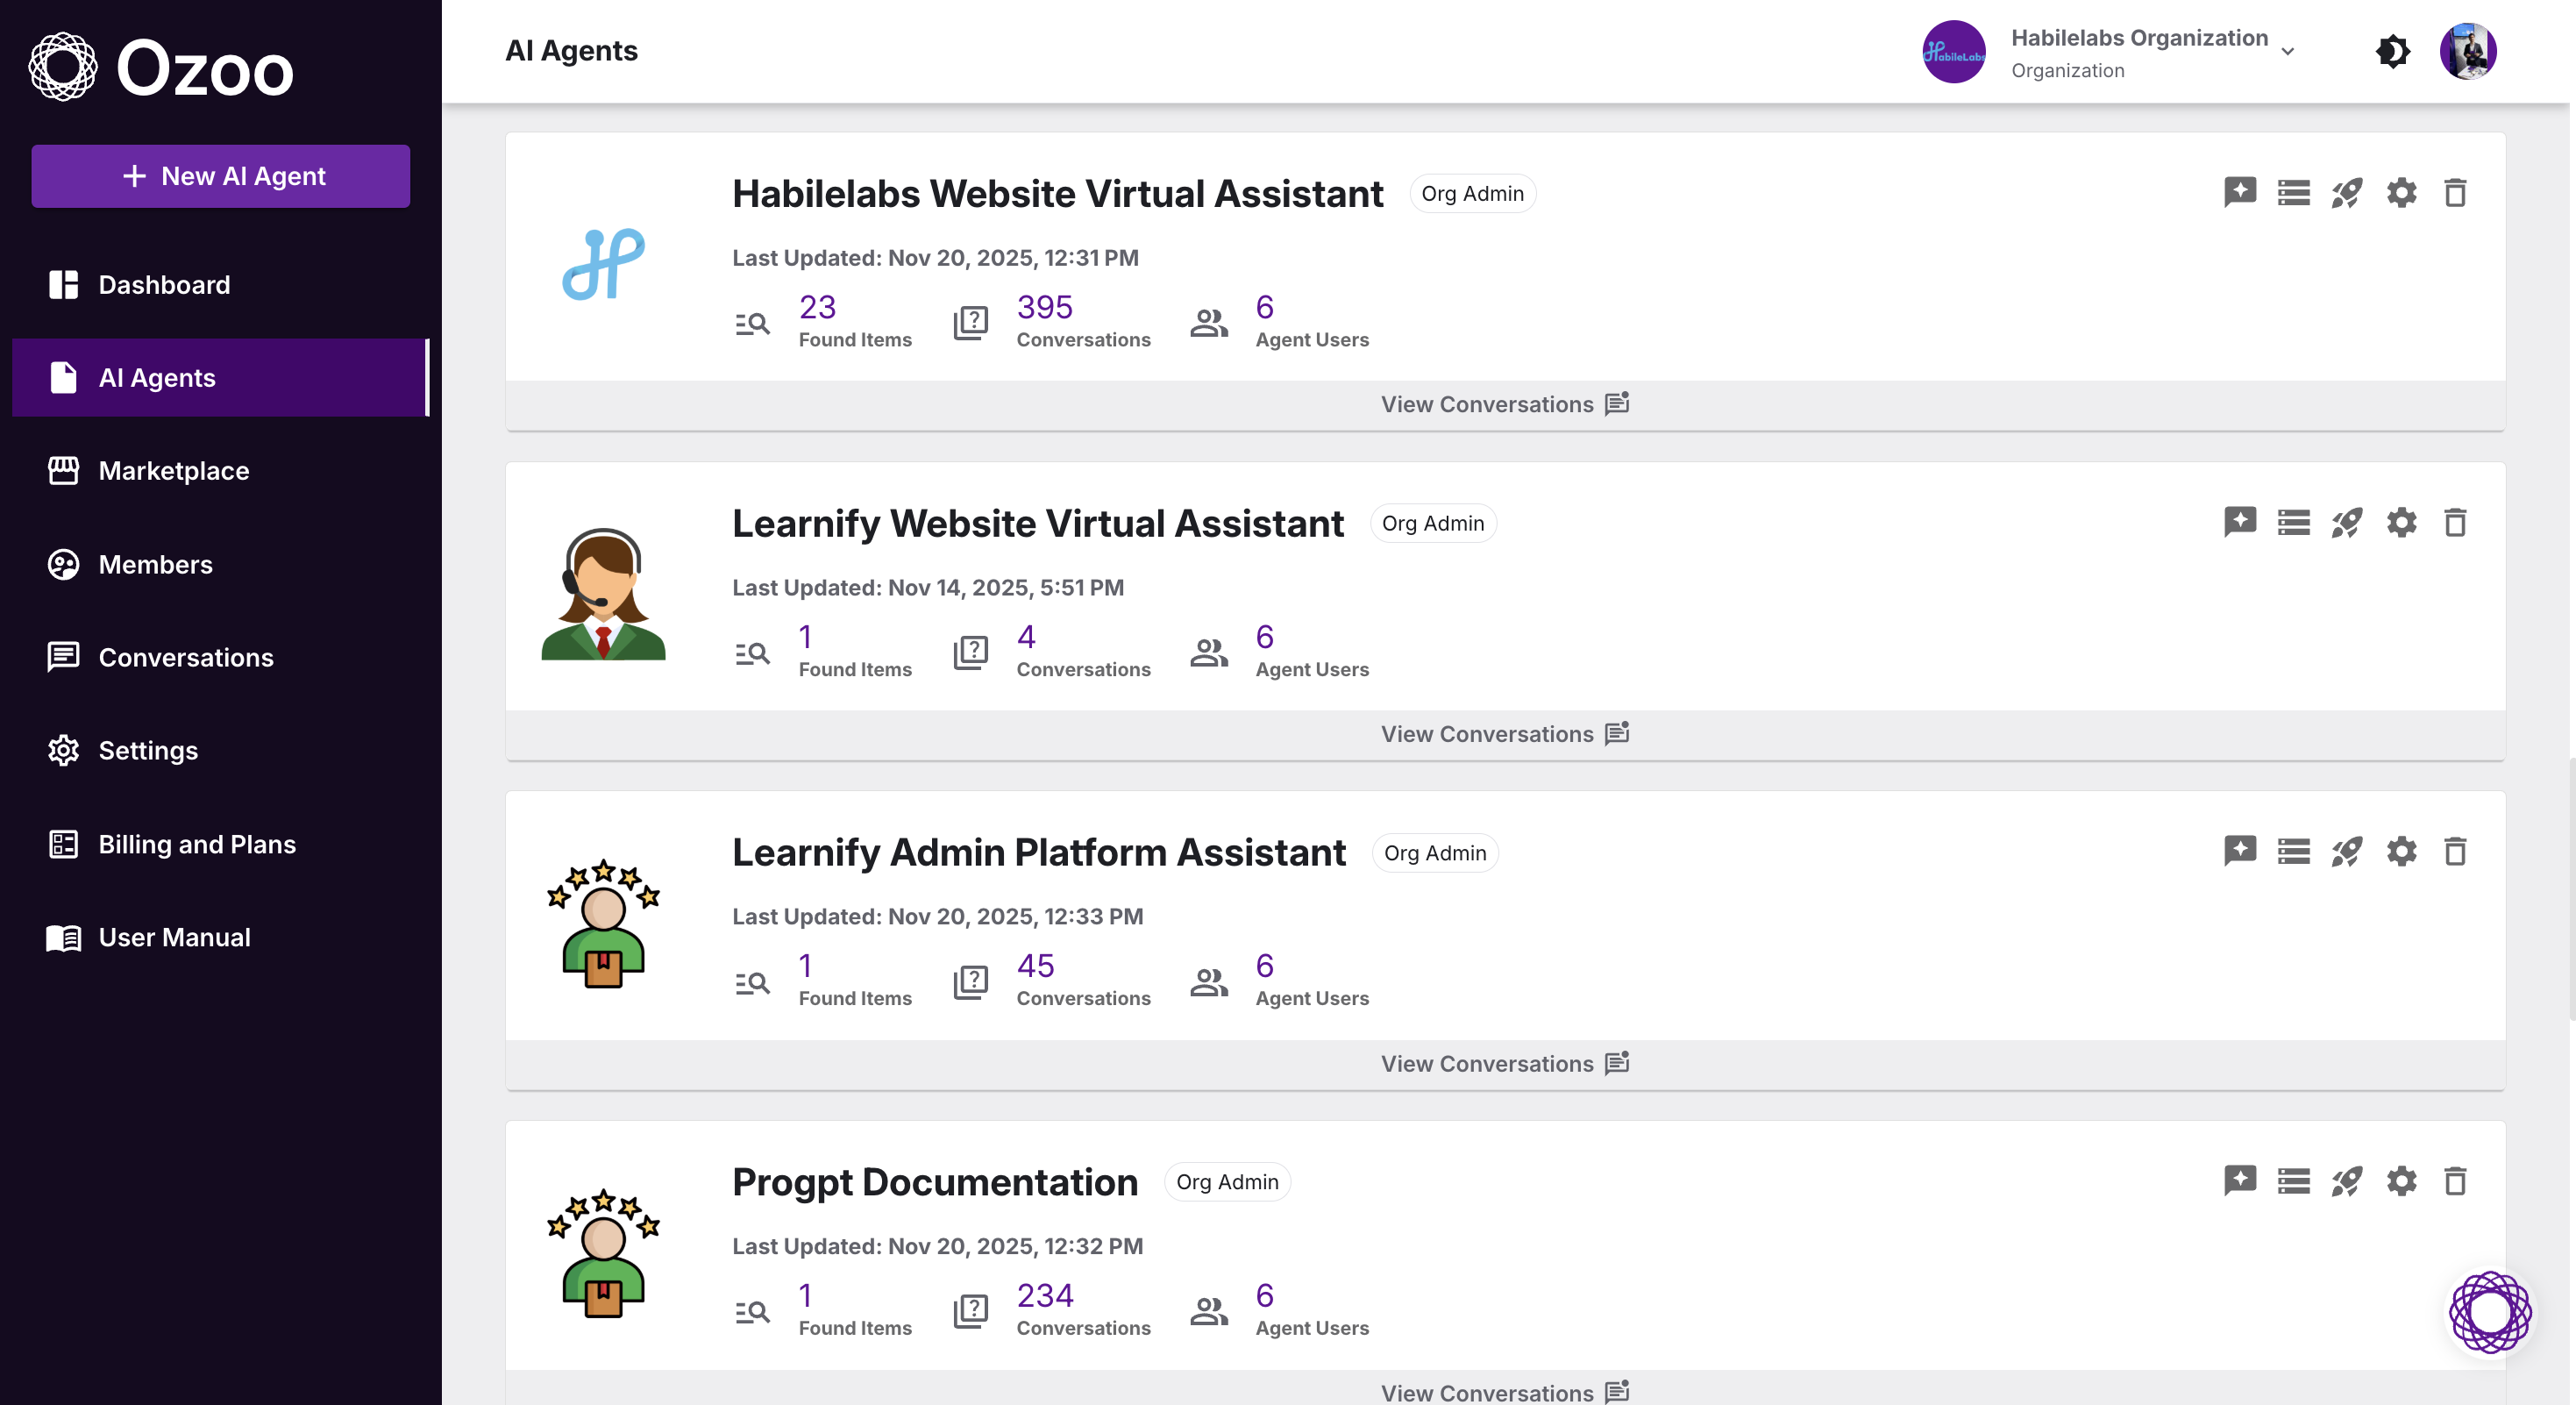Delete Learnify Admin Platform Assistant via trash icon
This screenshot has height=1405, width=2576.
click(x=2455, y=851)
